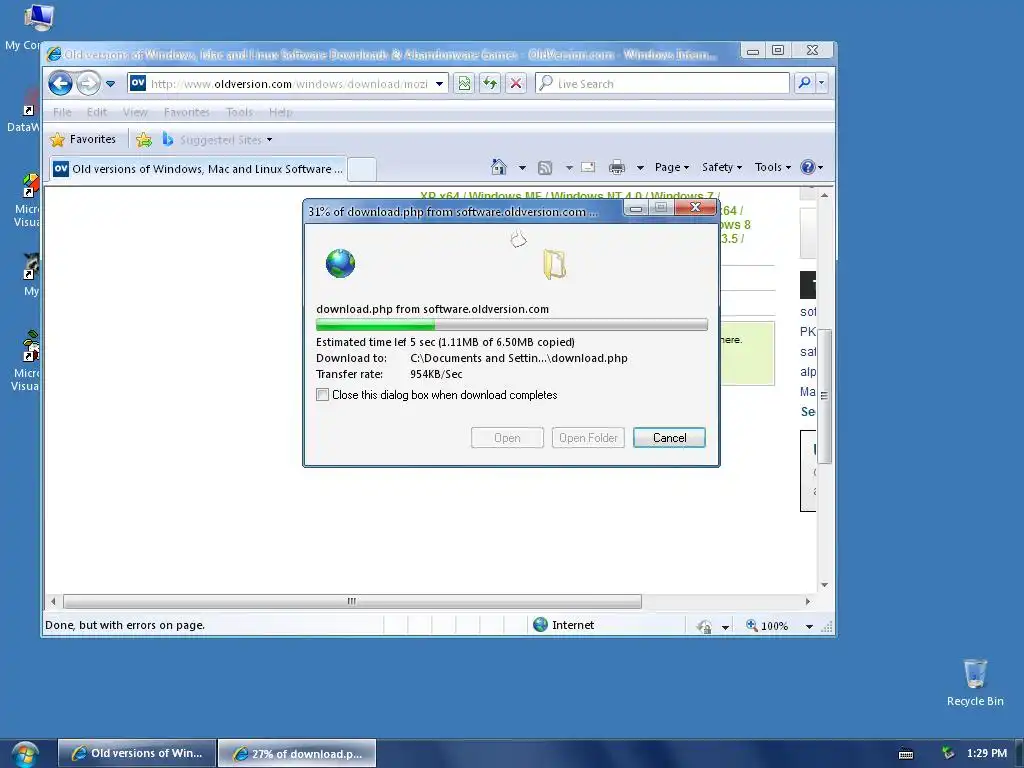Click the Favorites star button
This screenshot has height=768, width=1024.
pos(84,139)
